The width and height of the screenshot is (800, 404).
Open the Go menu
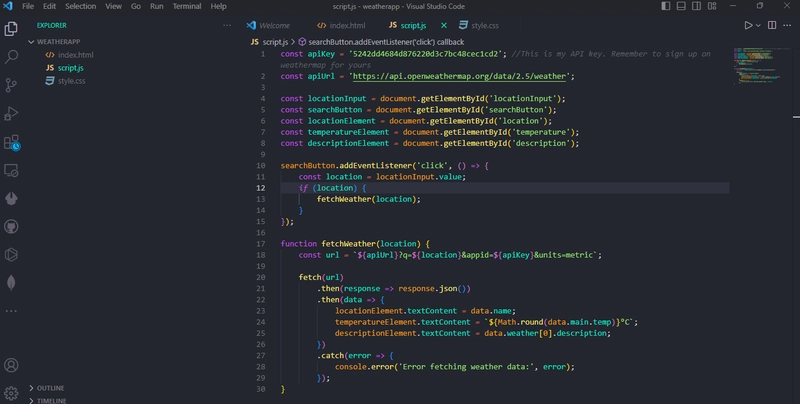136,6
